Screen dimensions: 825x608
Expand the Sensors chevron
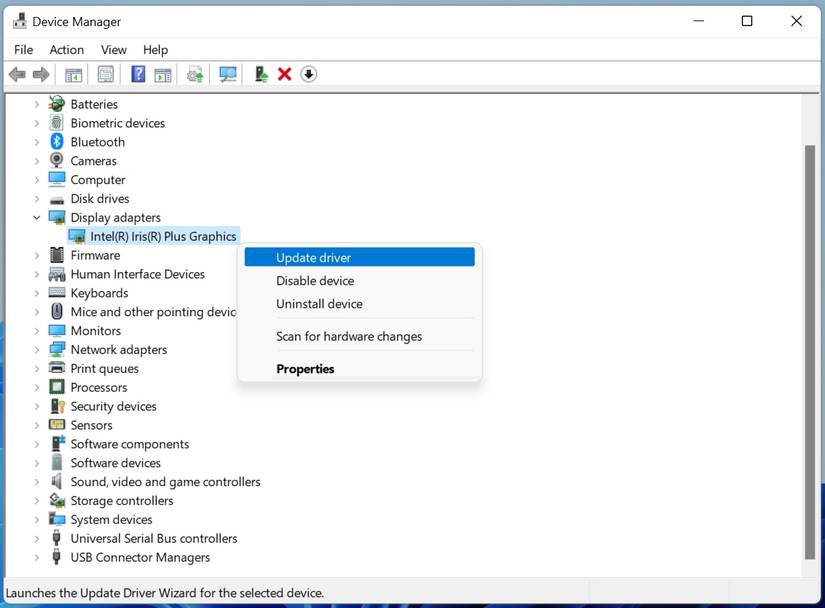point(36,425)
